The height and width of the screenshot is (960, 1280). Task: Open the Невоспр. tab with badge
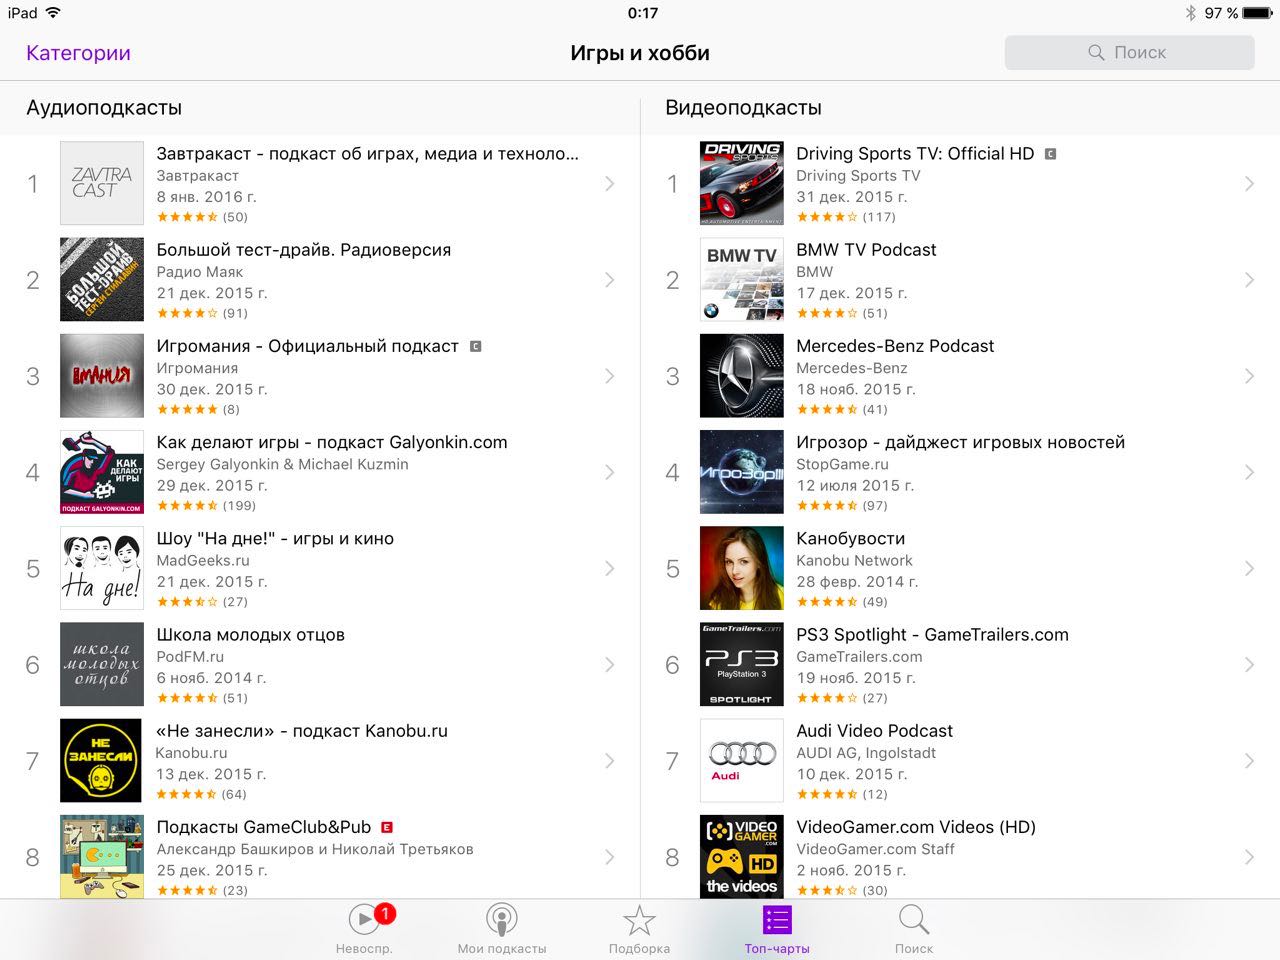click(365, 929)
